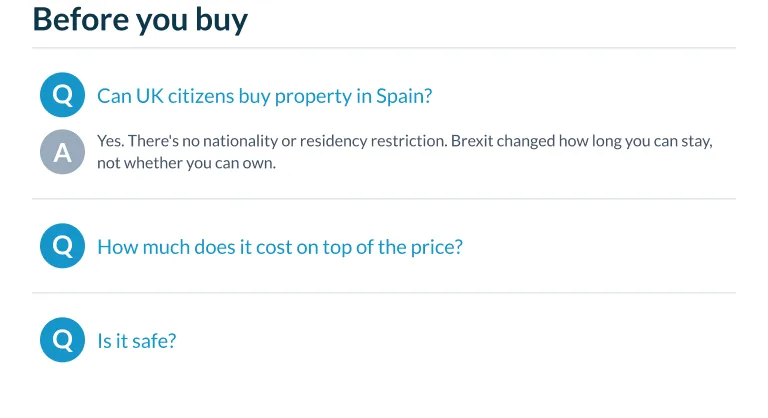Click the word "Spain?" in the first question
The height and width of the screenshot is (418, 768).
point(404,96)
